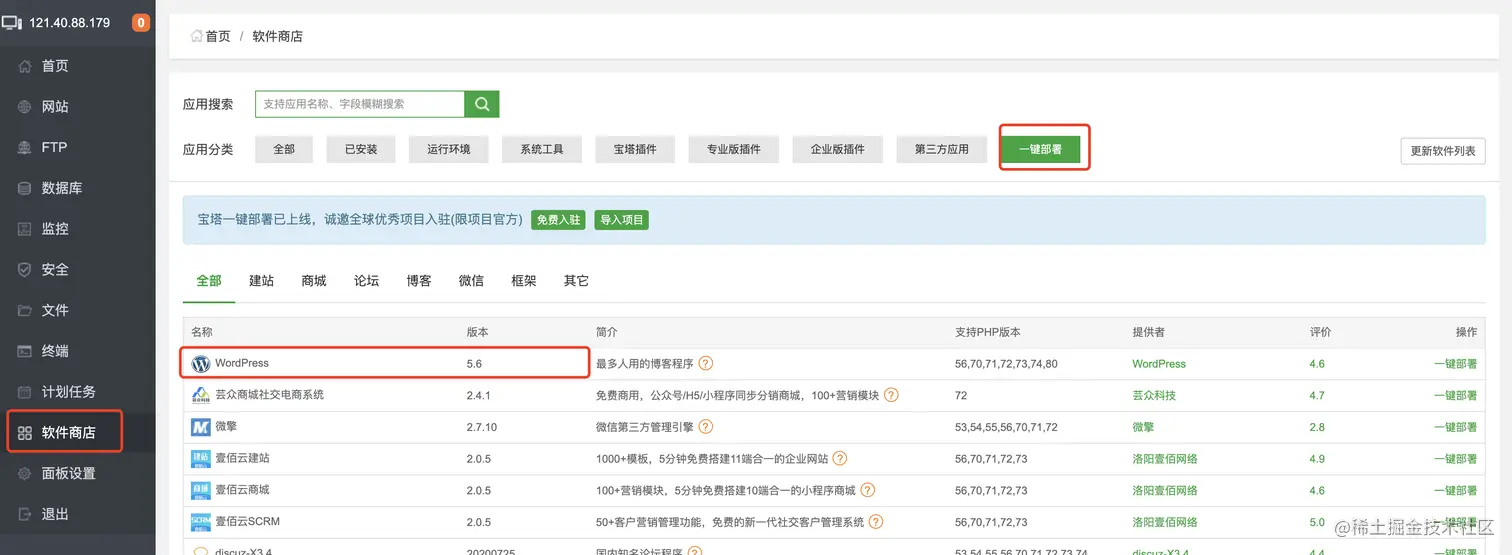This screenshot has height=555, width=1512.
Task: Select the 已安装 category filter
Action: click(x=361, y=149)
